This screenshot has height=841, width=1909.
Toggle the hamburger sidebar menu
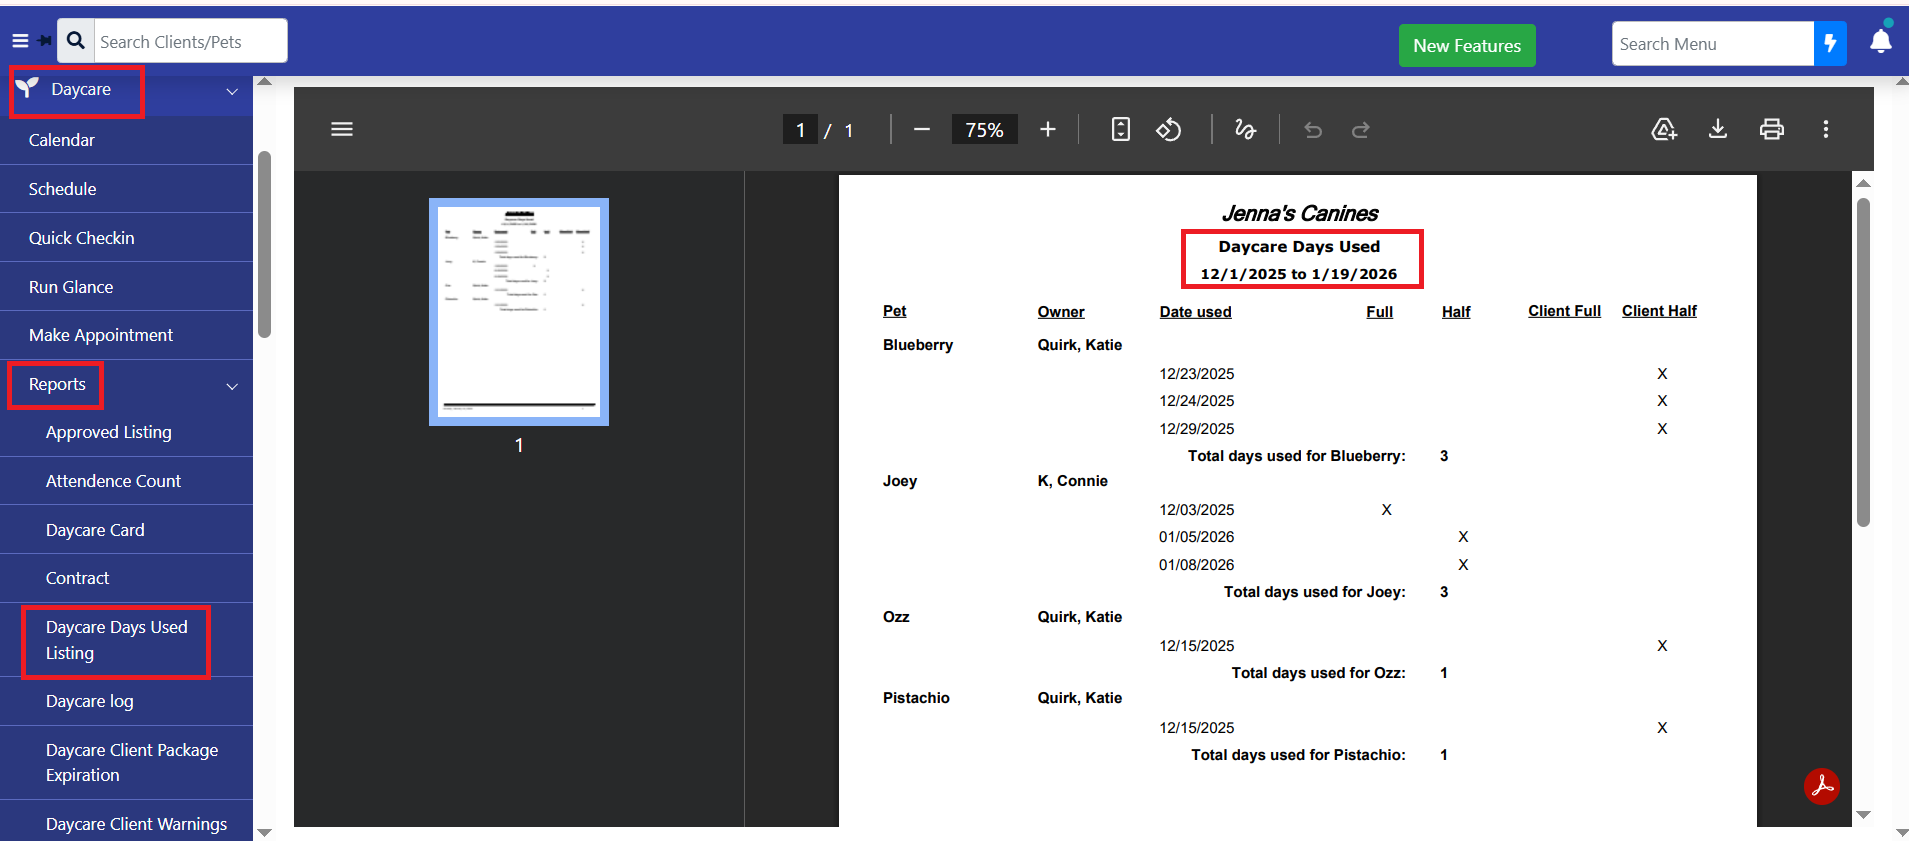[20, 41]
